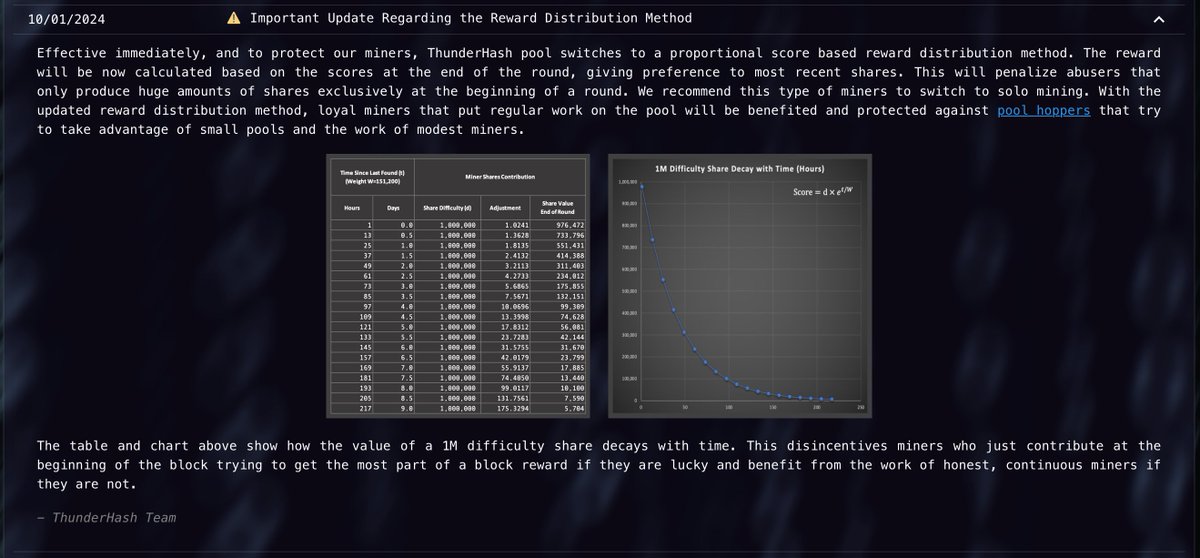1200x558 pixels.
Task: Click the adjustment cell 3.2113
Action: click(517, 266)
